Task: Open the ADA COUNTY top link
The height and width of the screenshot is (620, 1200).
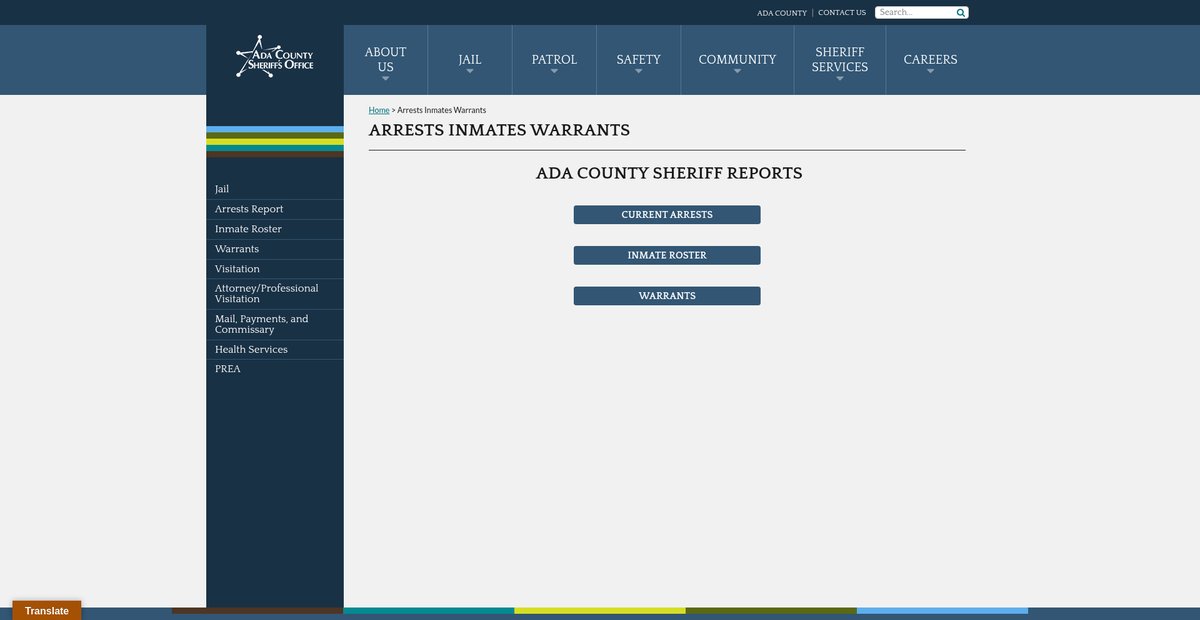Action: (782, 13)
